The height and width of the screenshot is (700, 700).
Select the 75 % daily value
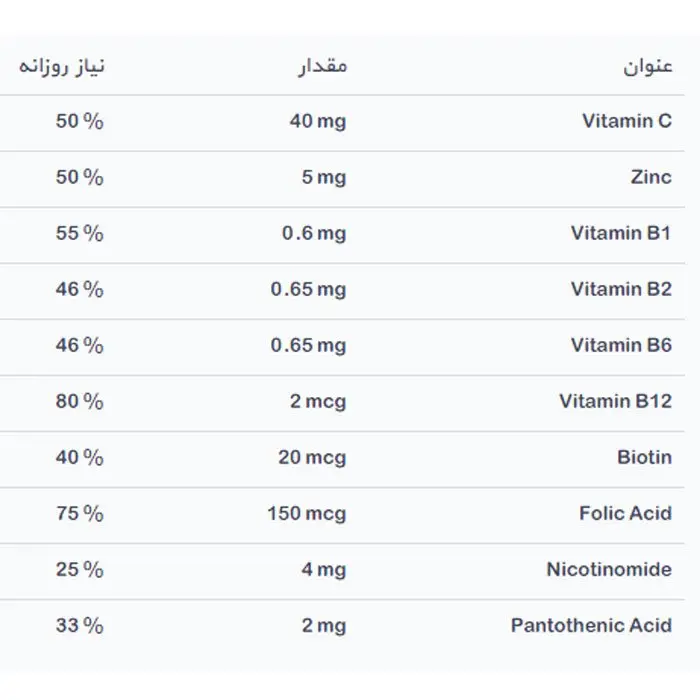pyautogui.click(x=79, y=513)
